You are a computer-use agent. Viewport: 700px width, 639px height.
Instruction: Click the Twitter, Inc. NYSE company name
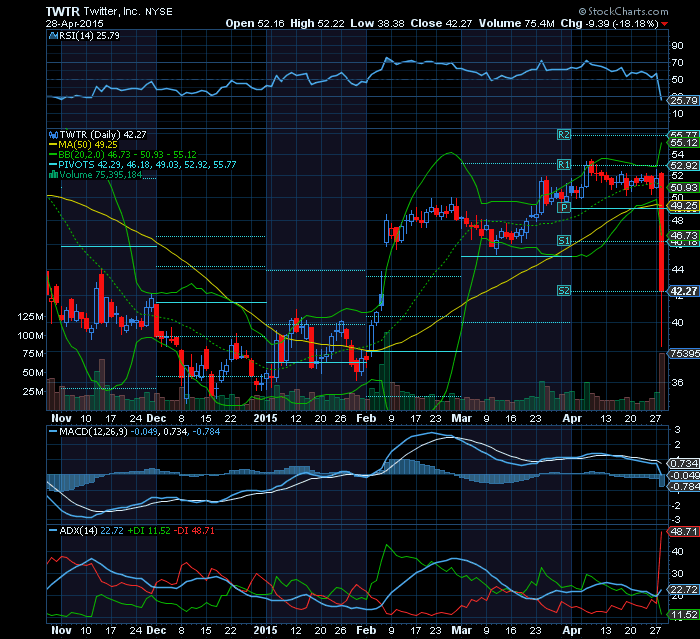(x=128, y=12)
